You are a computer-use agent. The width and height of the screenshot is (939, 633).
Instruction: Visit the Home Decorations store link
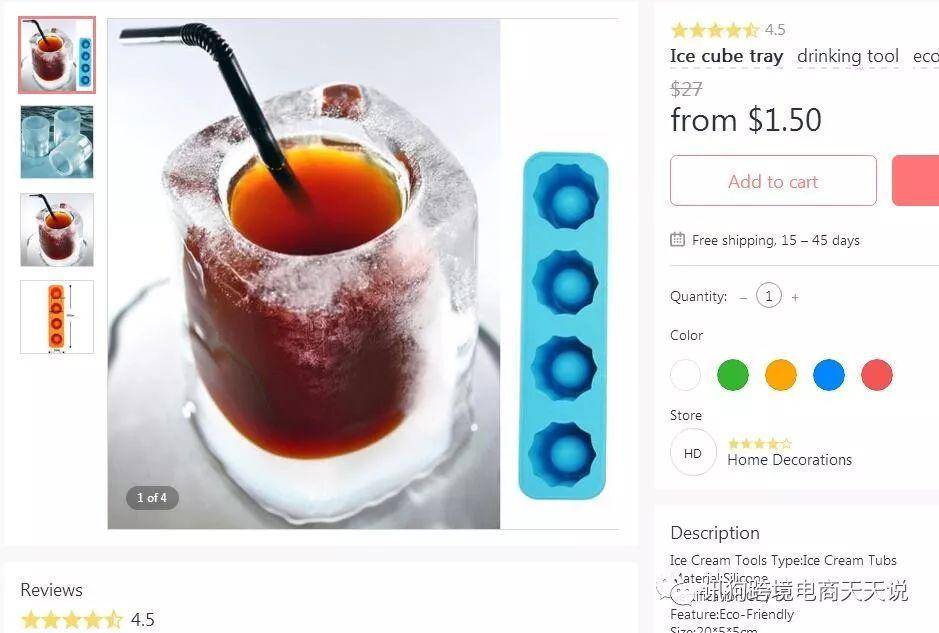pos(789,460)
